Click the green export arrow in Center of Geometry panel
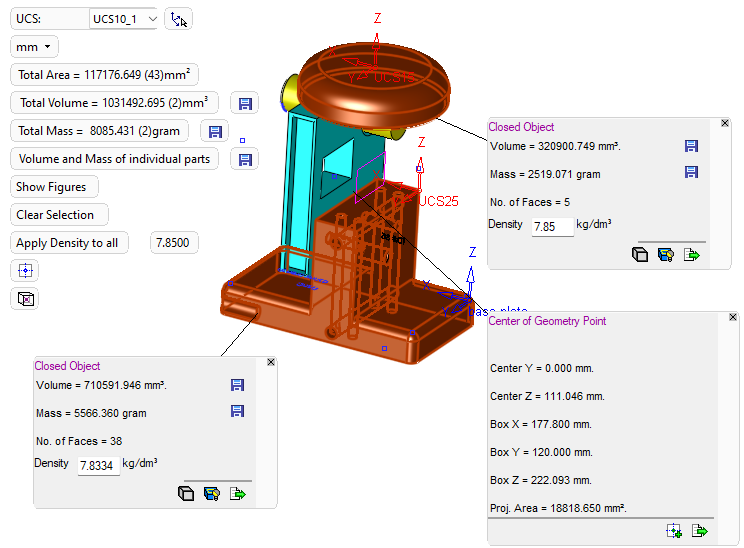The image size is (744, 548). tap(700, 531)
